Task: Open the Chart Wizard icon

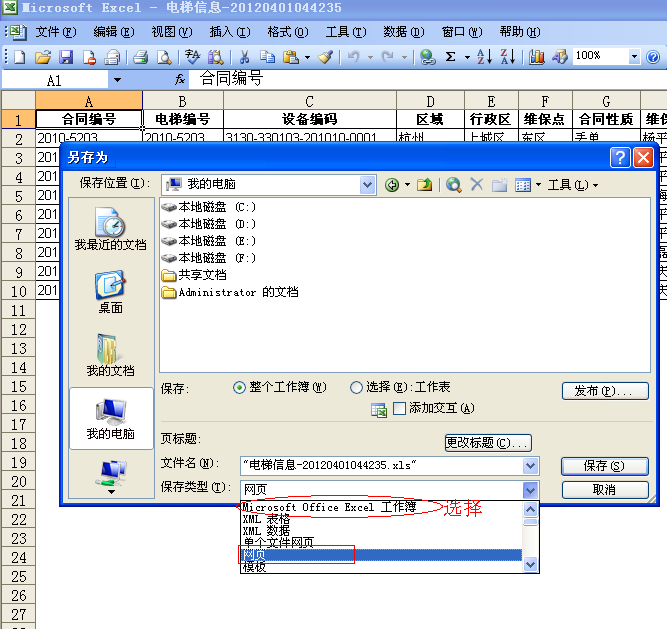Action: [x=536, y=57]
